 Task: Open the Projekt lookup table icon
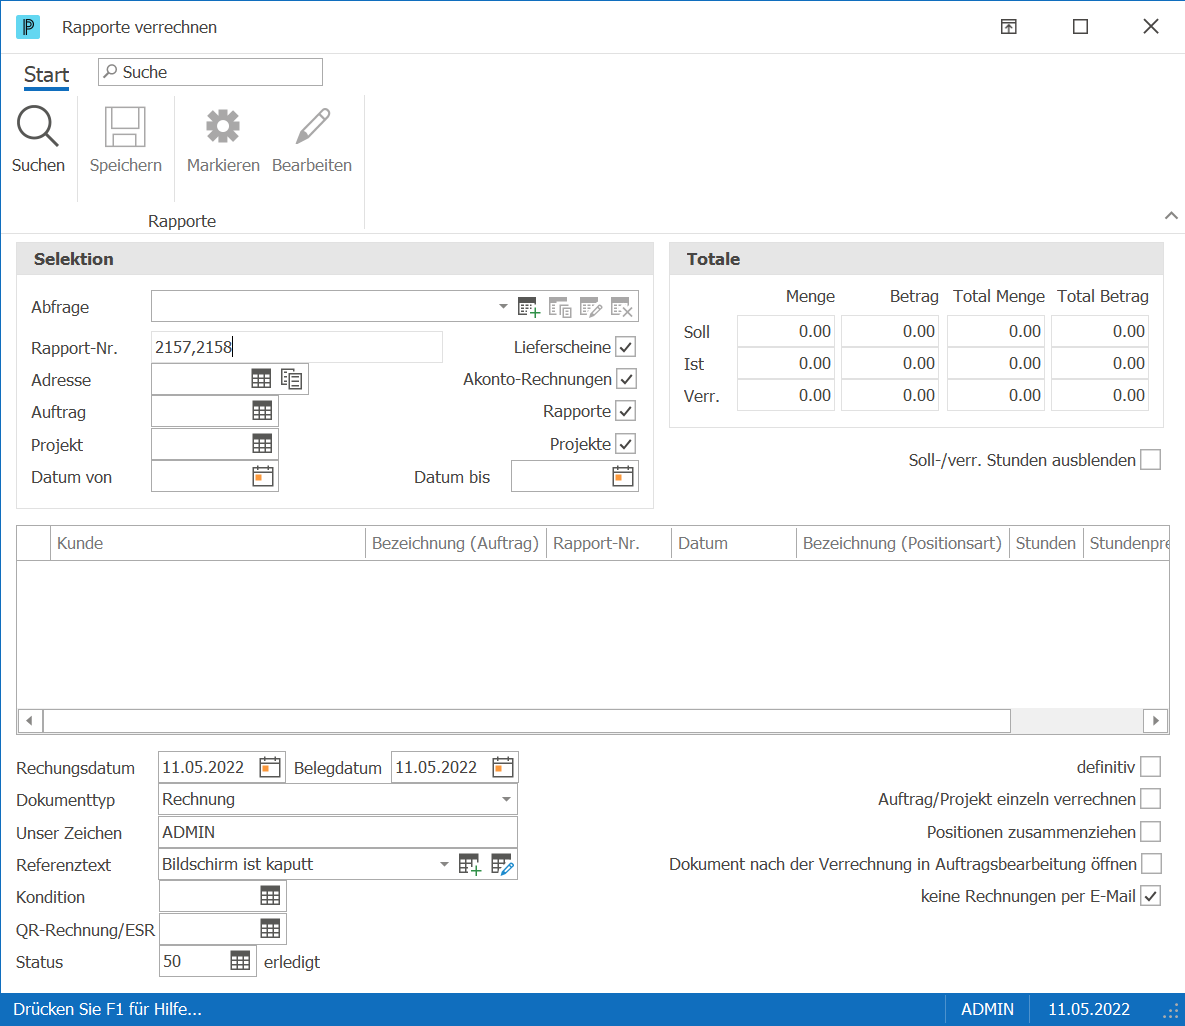(x=262, y=443)
